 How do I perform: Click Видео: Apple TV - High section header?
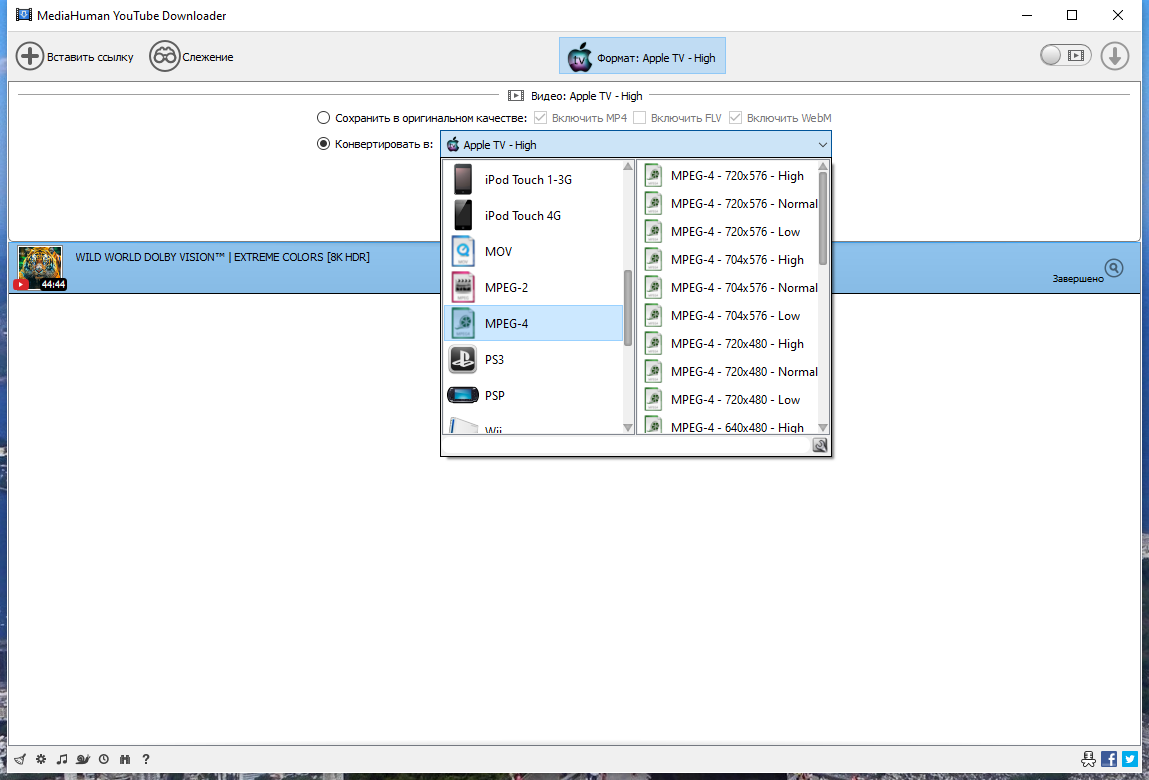(x=575, y=95)
